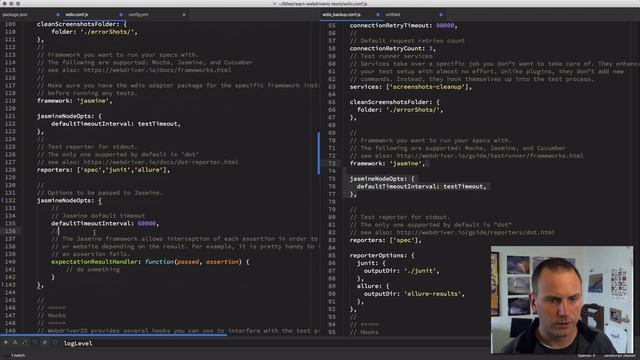Image resolution: width=640 pixels, height=360 pixels.
Task: Toggle highlight matches option in find bar
Action: 55,342
